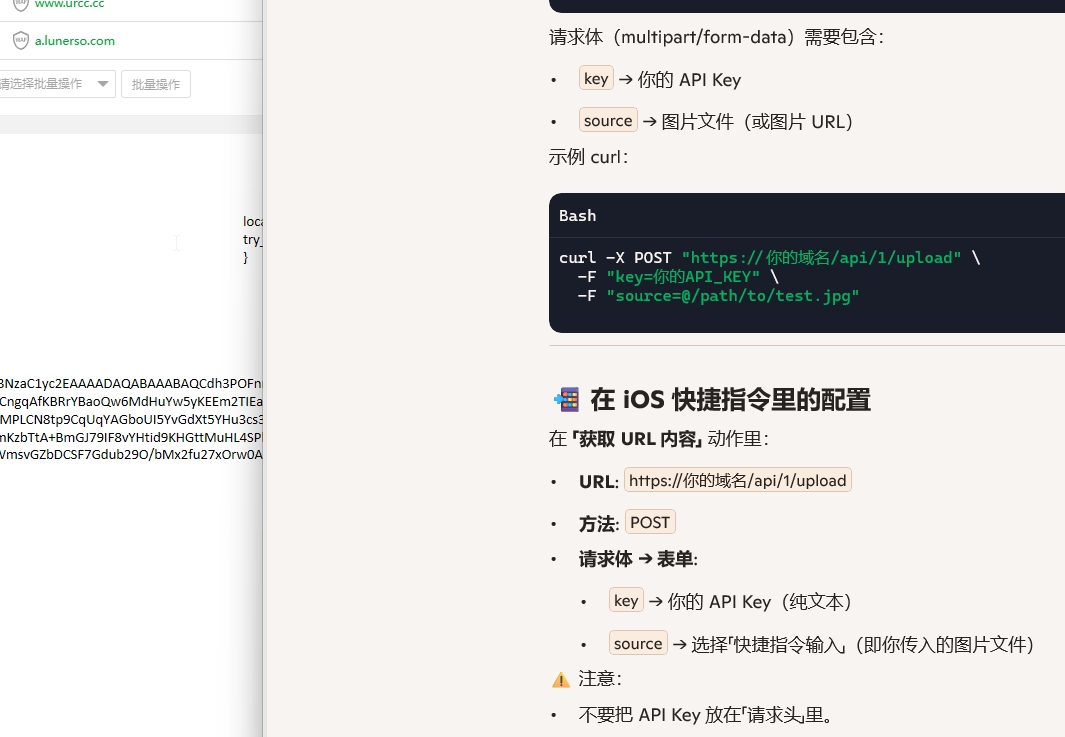Click the dropdown arrow of batch select
1065x737 pixels.
pyautogui.click(x=103, y=84)
